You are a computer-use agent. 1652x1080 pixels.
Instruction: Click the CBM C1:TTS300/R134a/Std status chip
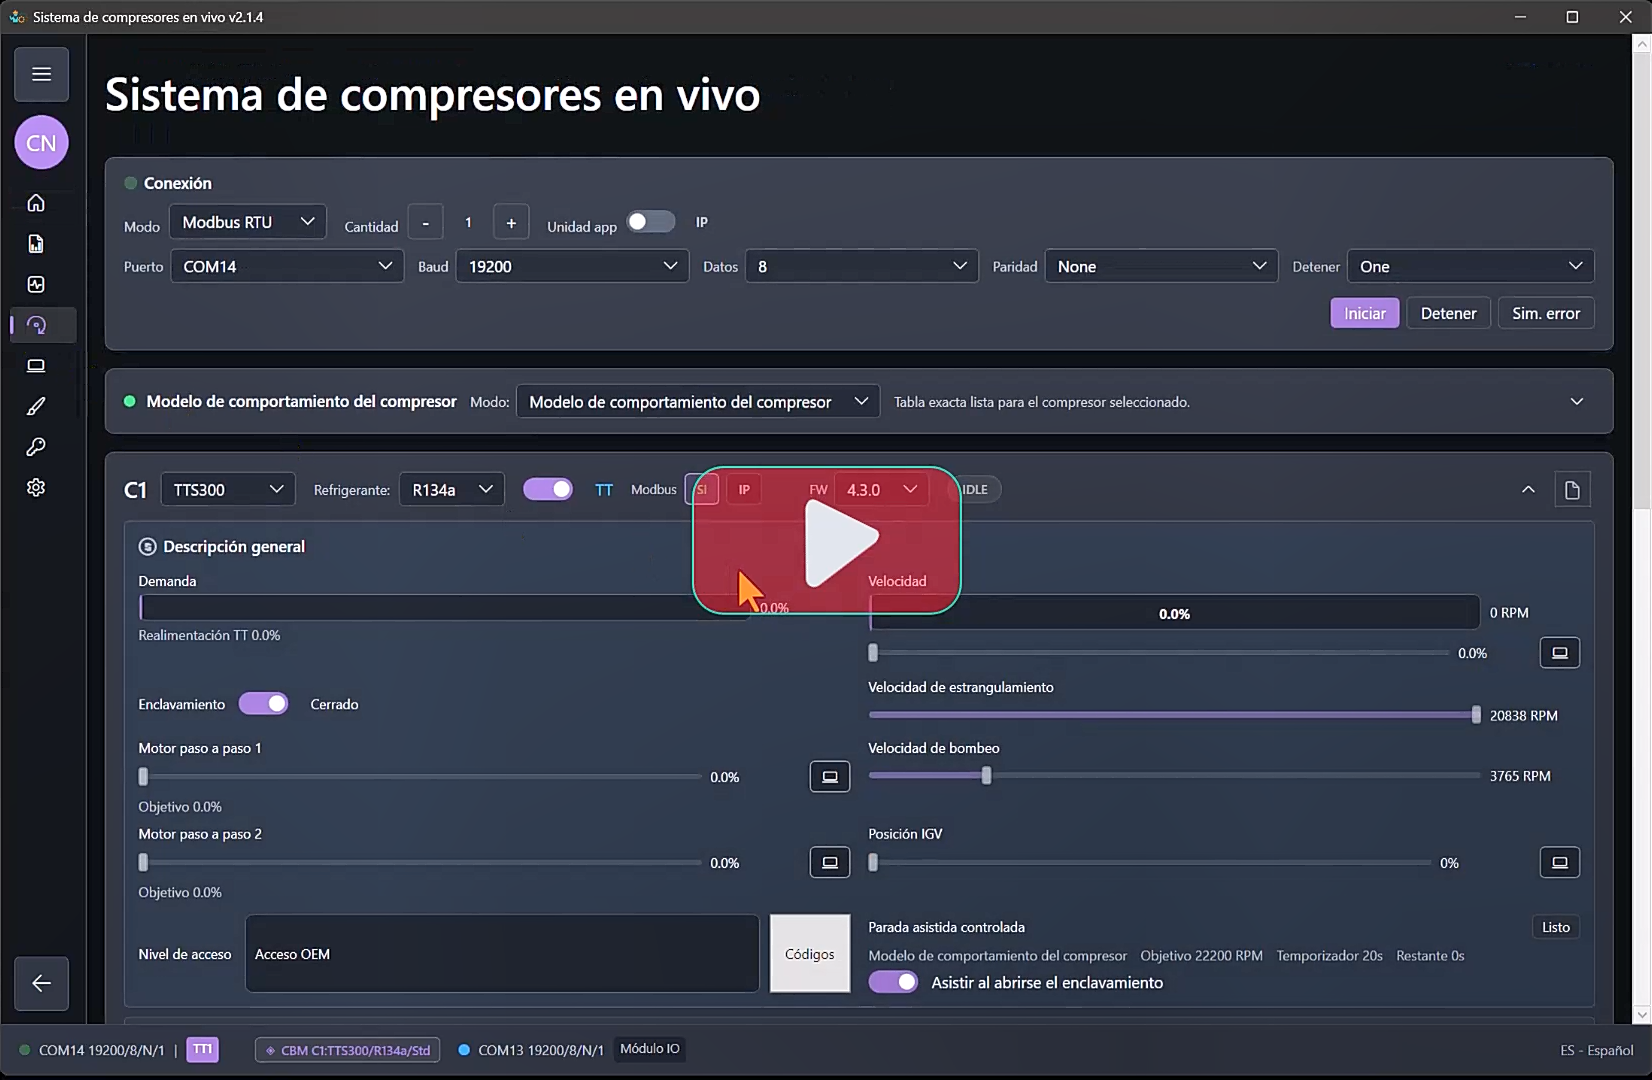pyautogui.click(x=348, y=1050)
